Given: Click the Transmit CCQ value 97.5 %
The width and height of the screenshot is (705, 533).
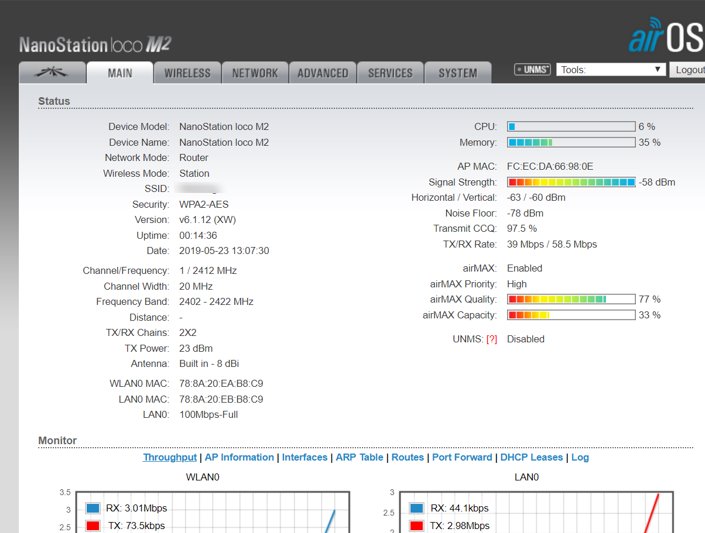Looking at the screenshot, I should pos(522,228).
